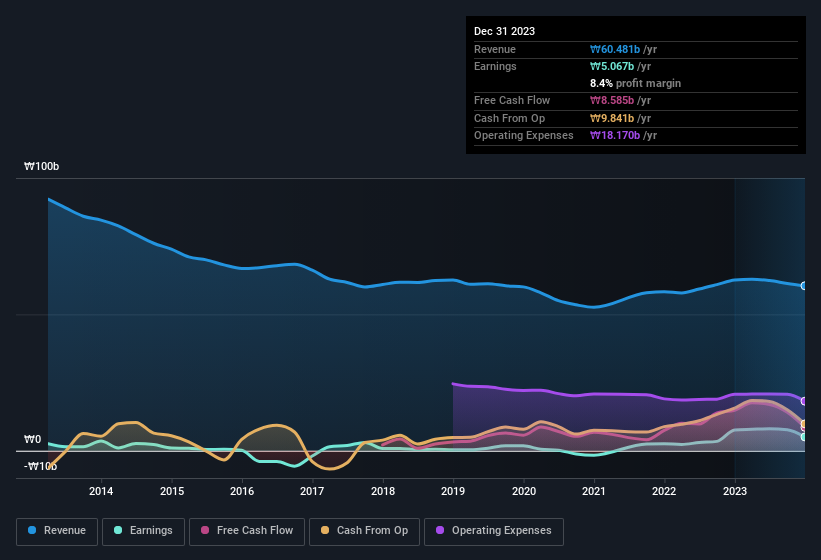821x560 pixels.
Task: Toggle the Free Cash Flow legend series
Action: tap(248, 531)
